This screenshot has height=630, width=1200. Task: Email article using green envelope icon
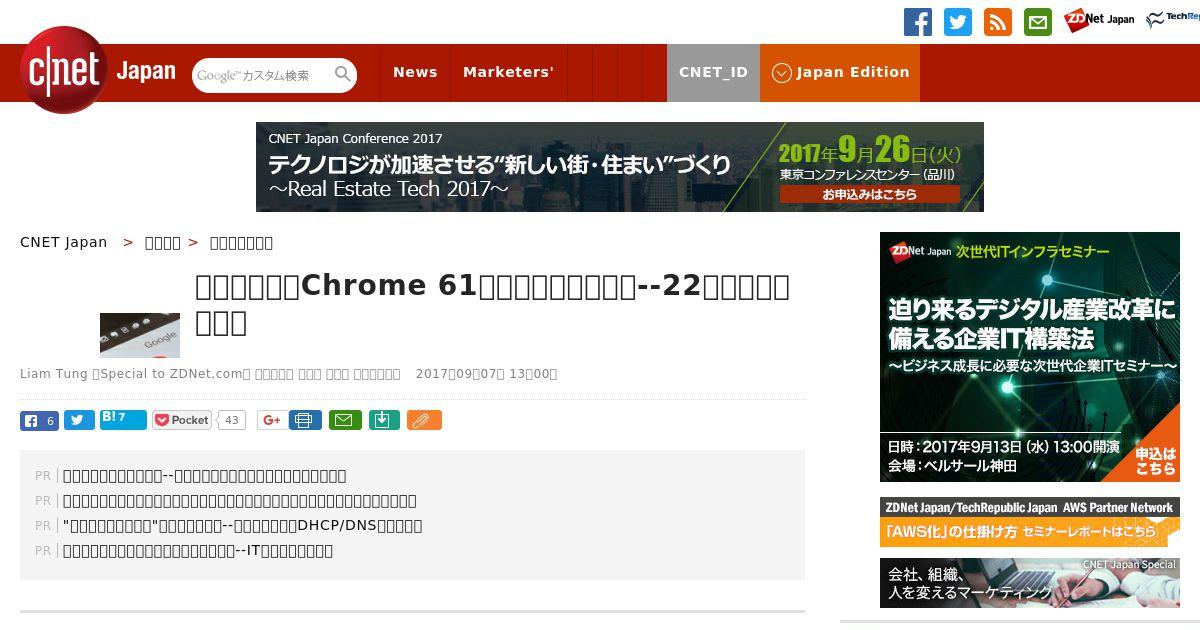point(345,420)
